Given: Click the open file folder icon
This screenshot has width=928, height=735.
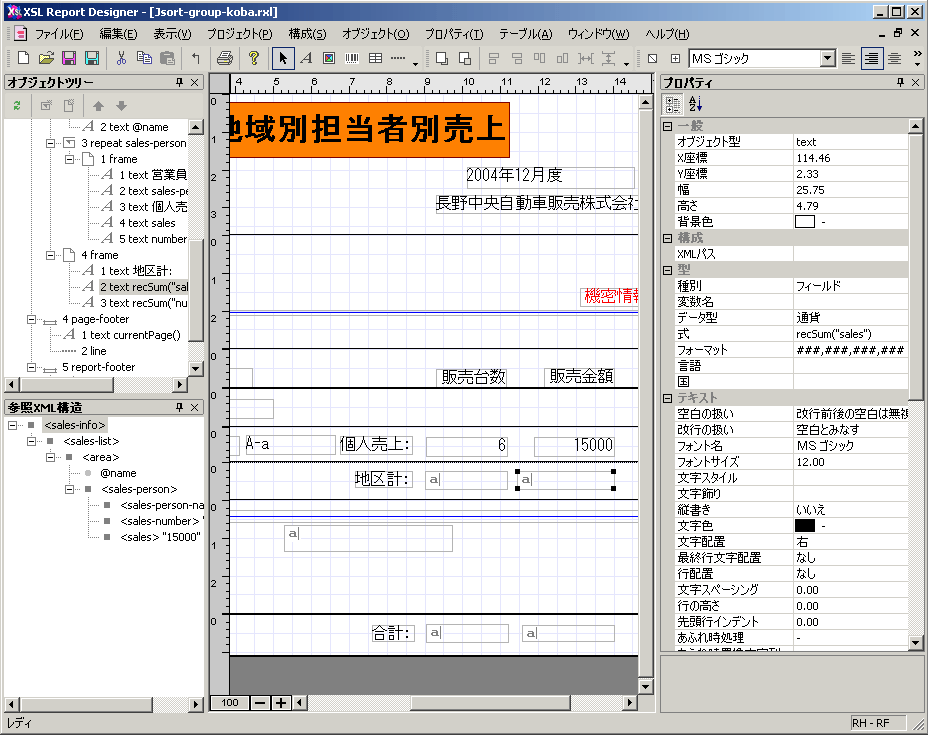Looking at the screenshot, I should coord(46,58).
